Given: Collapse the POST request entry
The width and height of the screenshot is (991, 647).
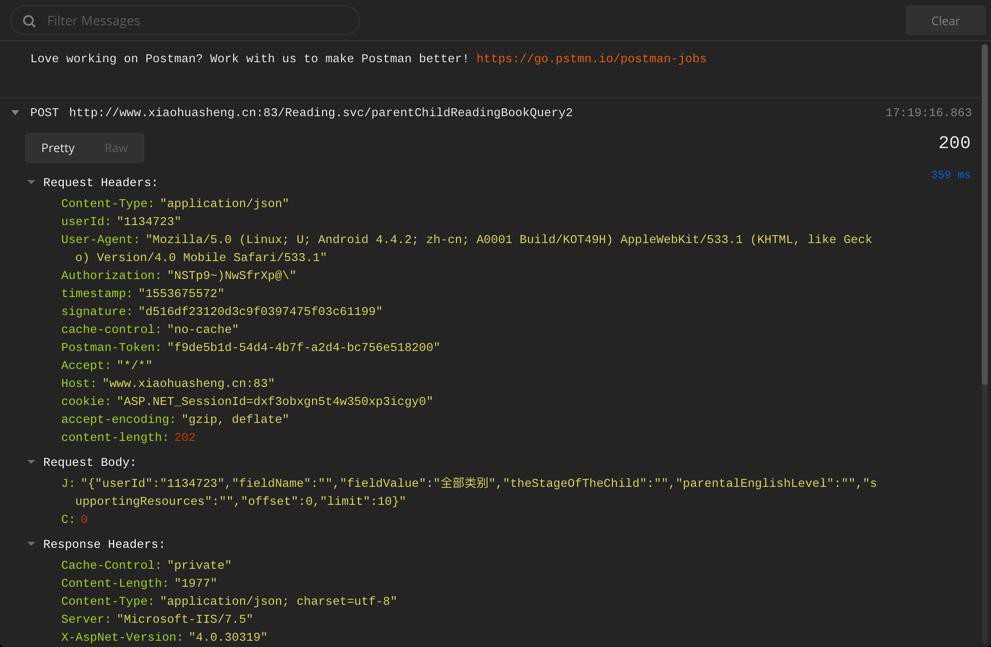Looking at the screenshot, I should (15, 113).
